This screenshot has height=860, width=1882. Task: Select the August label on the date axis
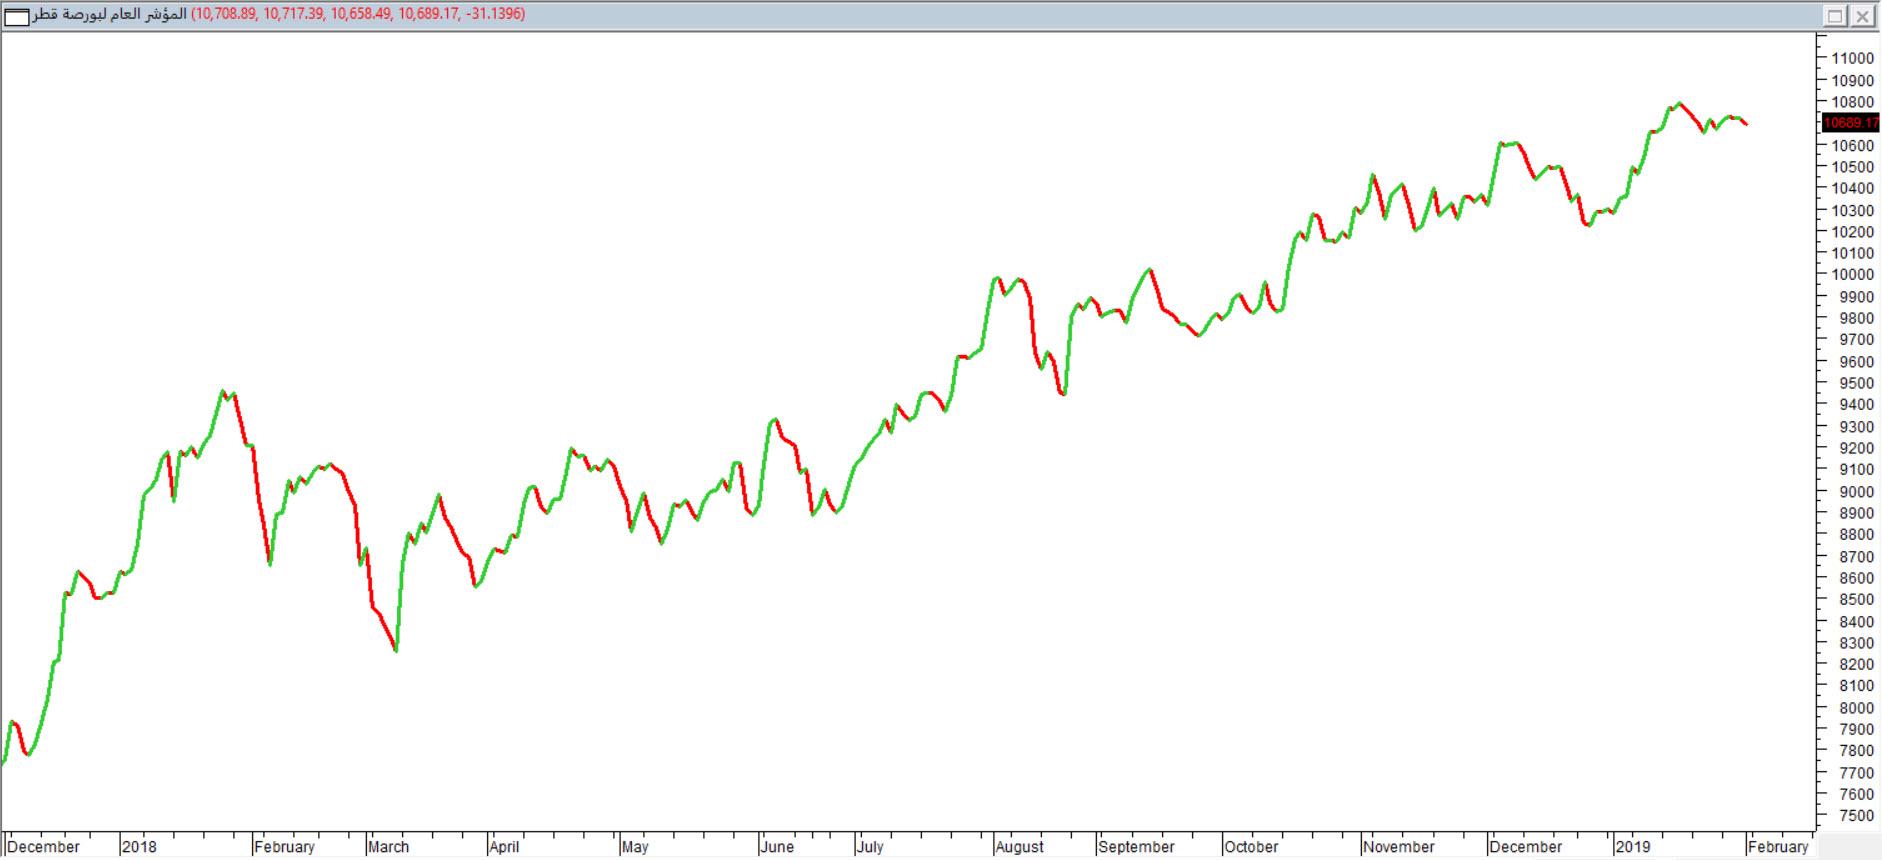(x=1020, y=847)
